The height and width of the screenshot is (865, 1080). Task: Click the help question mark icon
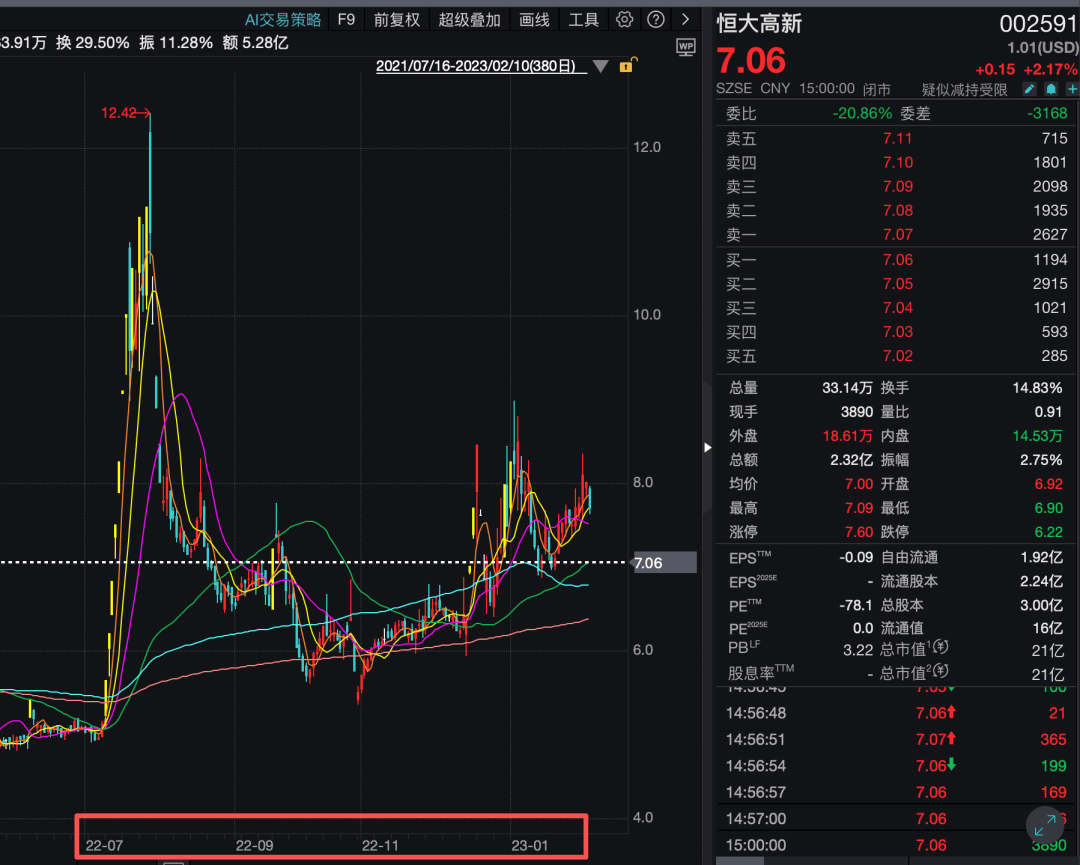[654, 19]
